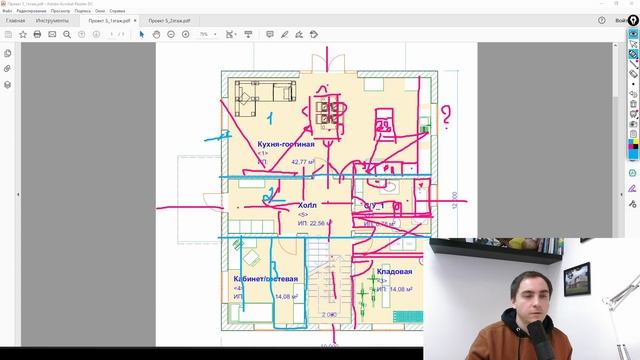The width and height of the screenshot is (640, 360).
Task: Click the Save file toolbar icon
Action: (x=8, y=35)
